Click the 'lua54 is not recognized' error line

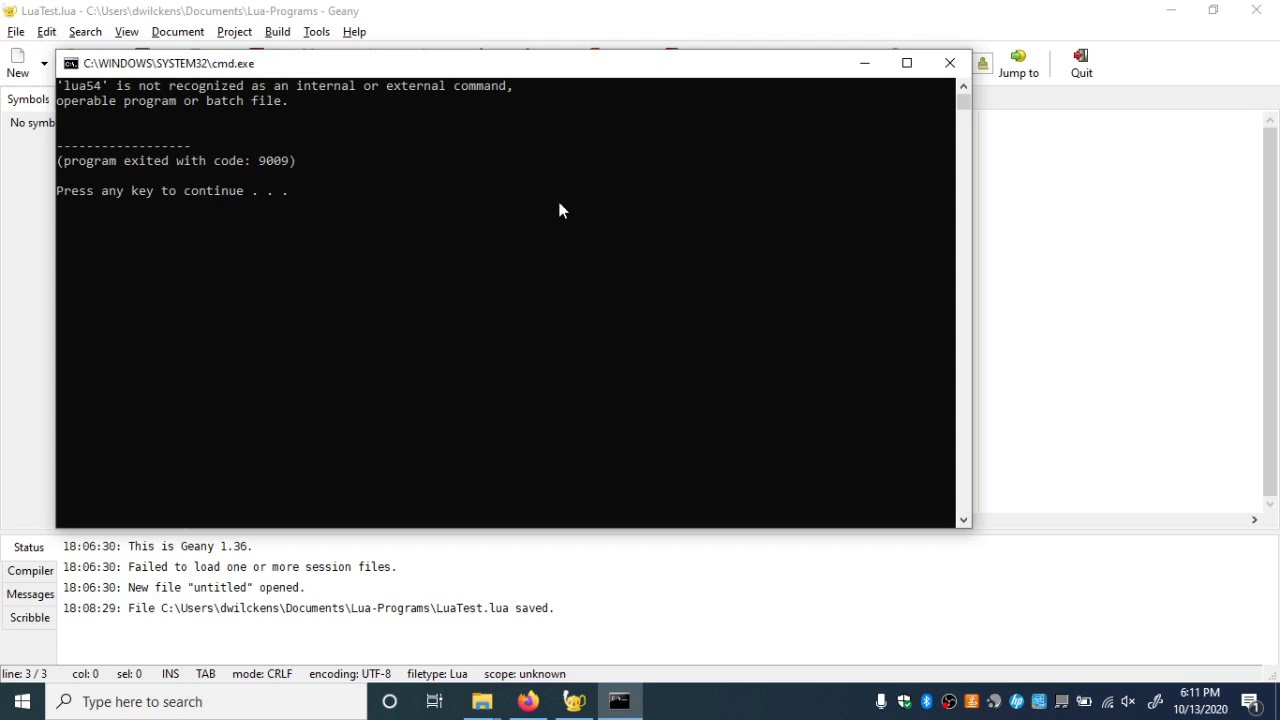pyautogui.click(x=285, y=86)
